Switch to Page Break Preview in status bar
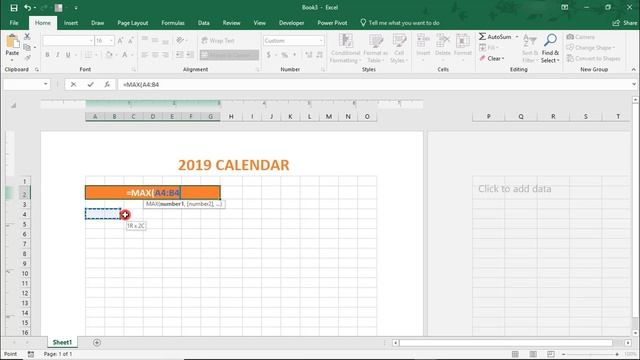The height and width of the screenshot is (360, 640). [x=551, y=354]
